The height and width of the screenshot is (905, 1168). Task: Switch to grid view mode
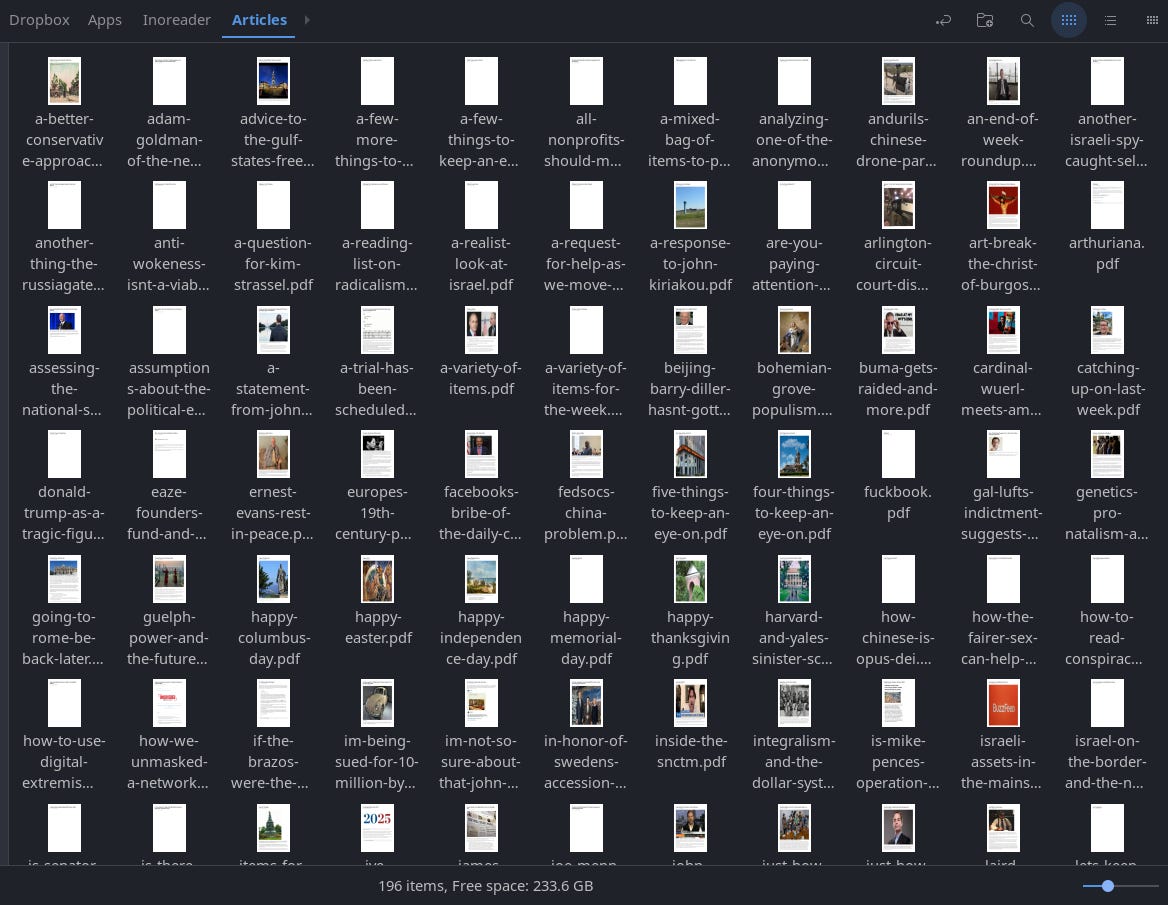tap(1069, 19)
